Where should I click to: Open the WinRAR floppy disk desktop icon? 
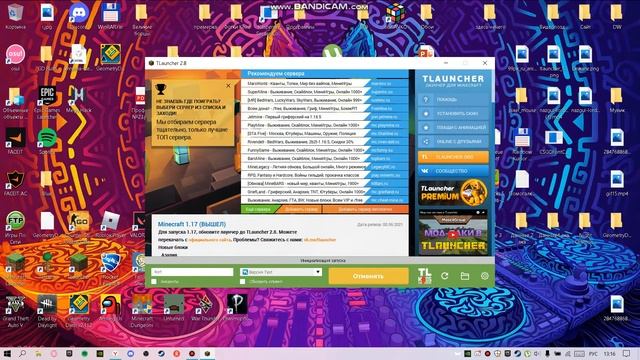110,16
